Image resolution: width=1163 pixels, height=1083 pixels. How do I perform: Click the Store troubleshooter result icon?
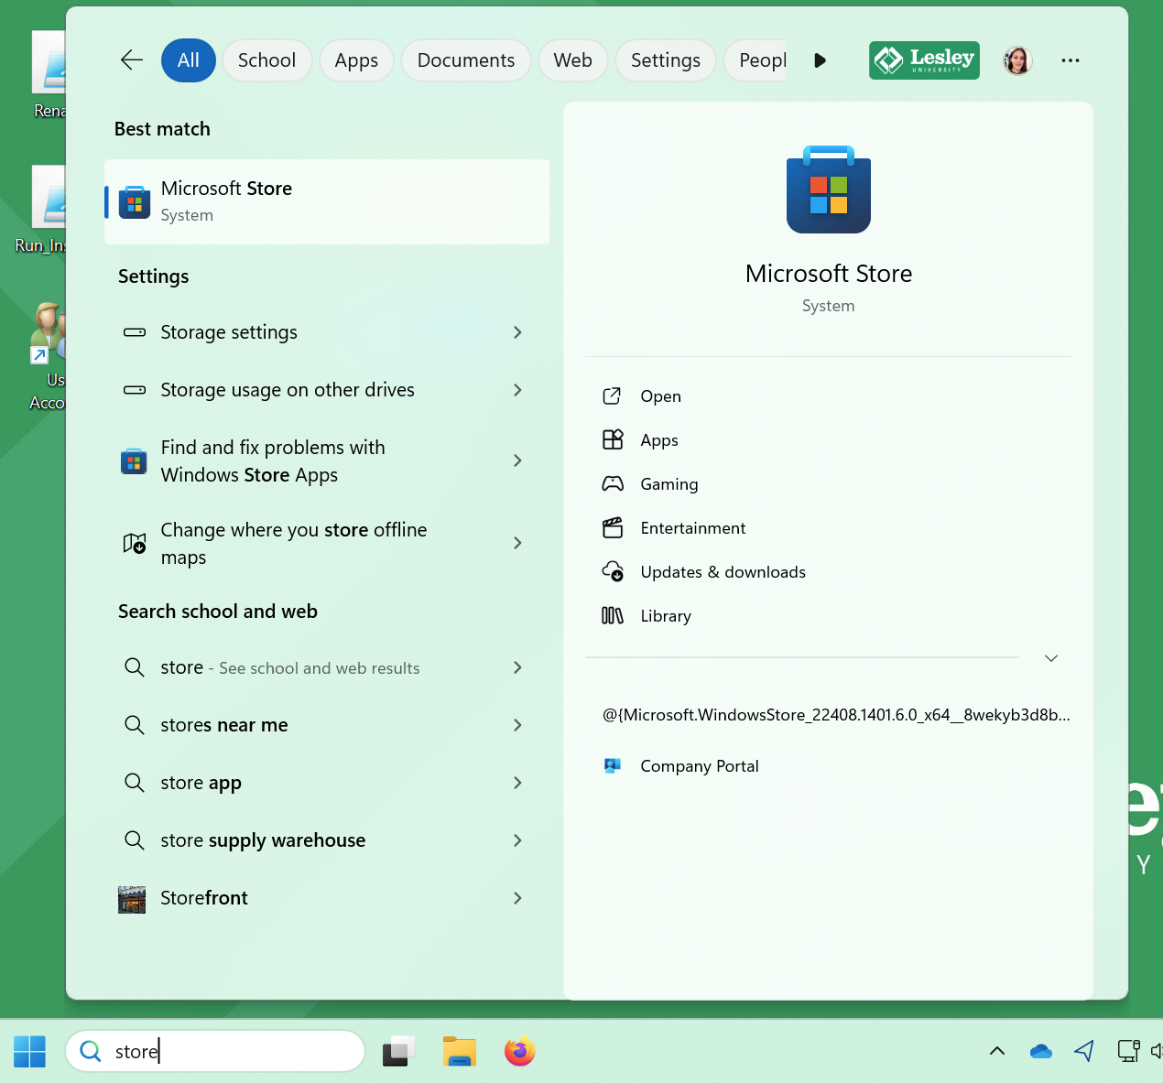pyautogui.click(x=134, y=461)
